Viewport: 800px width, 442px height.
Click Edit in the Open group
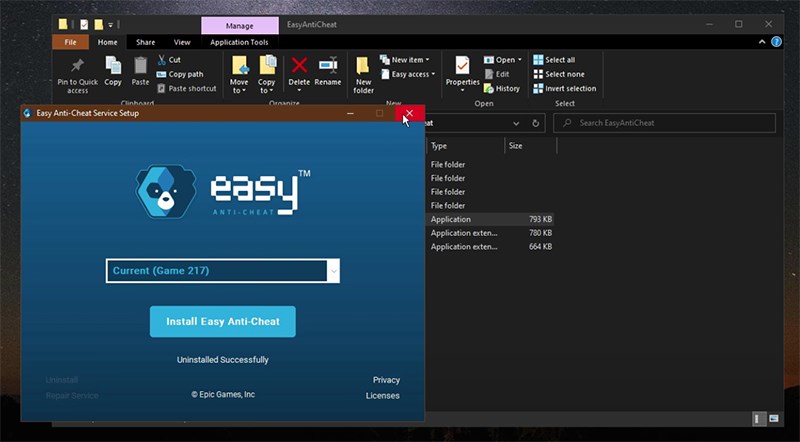point(496,74)
